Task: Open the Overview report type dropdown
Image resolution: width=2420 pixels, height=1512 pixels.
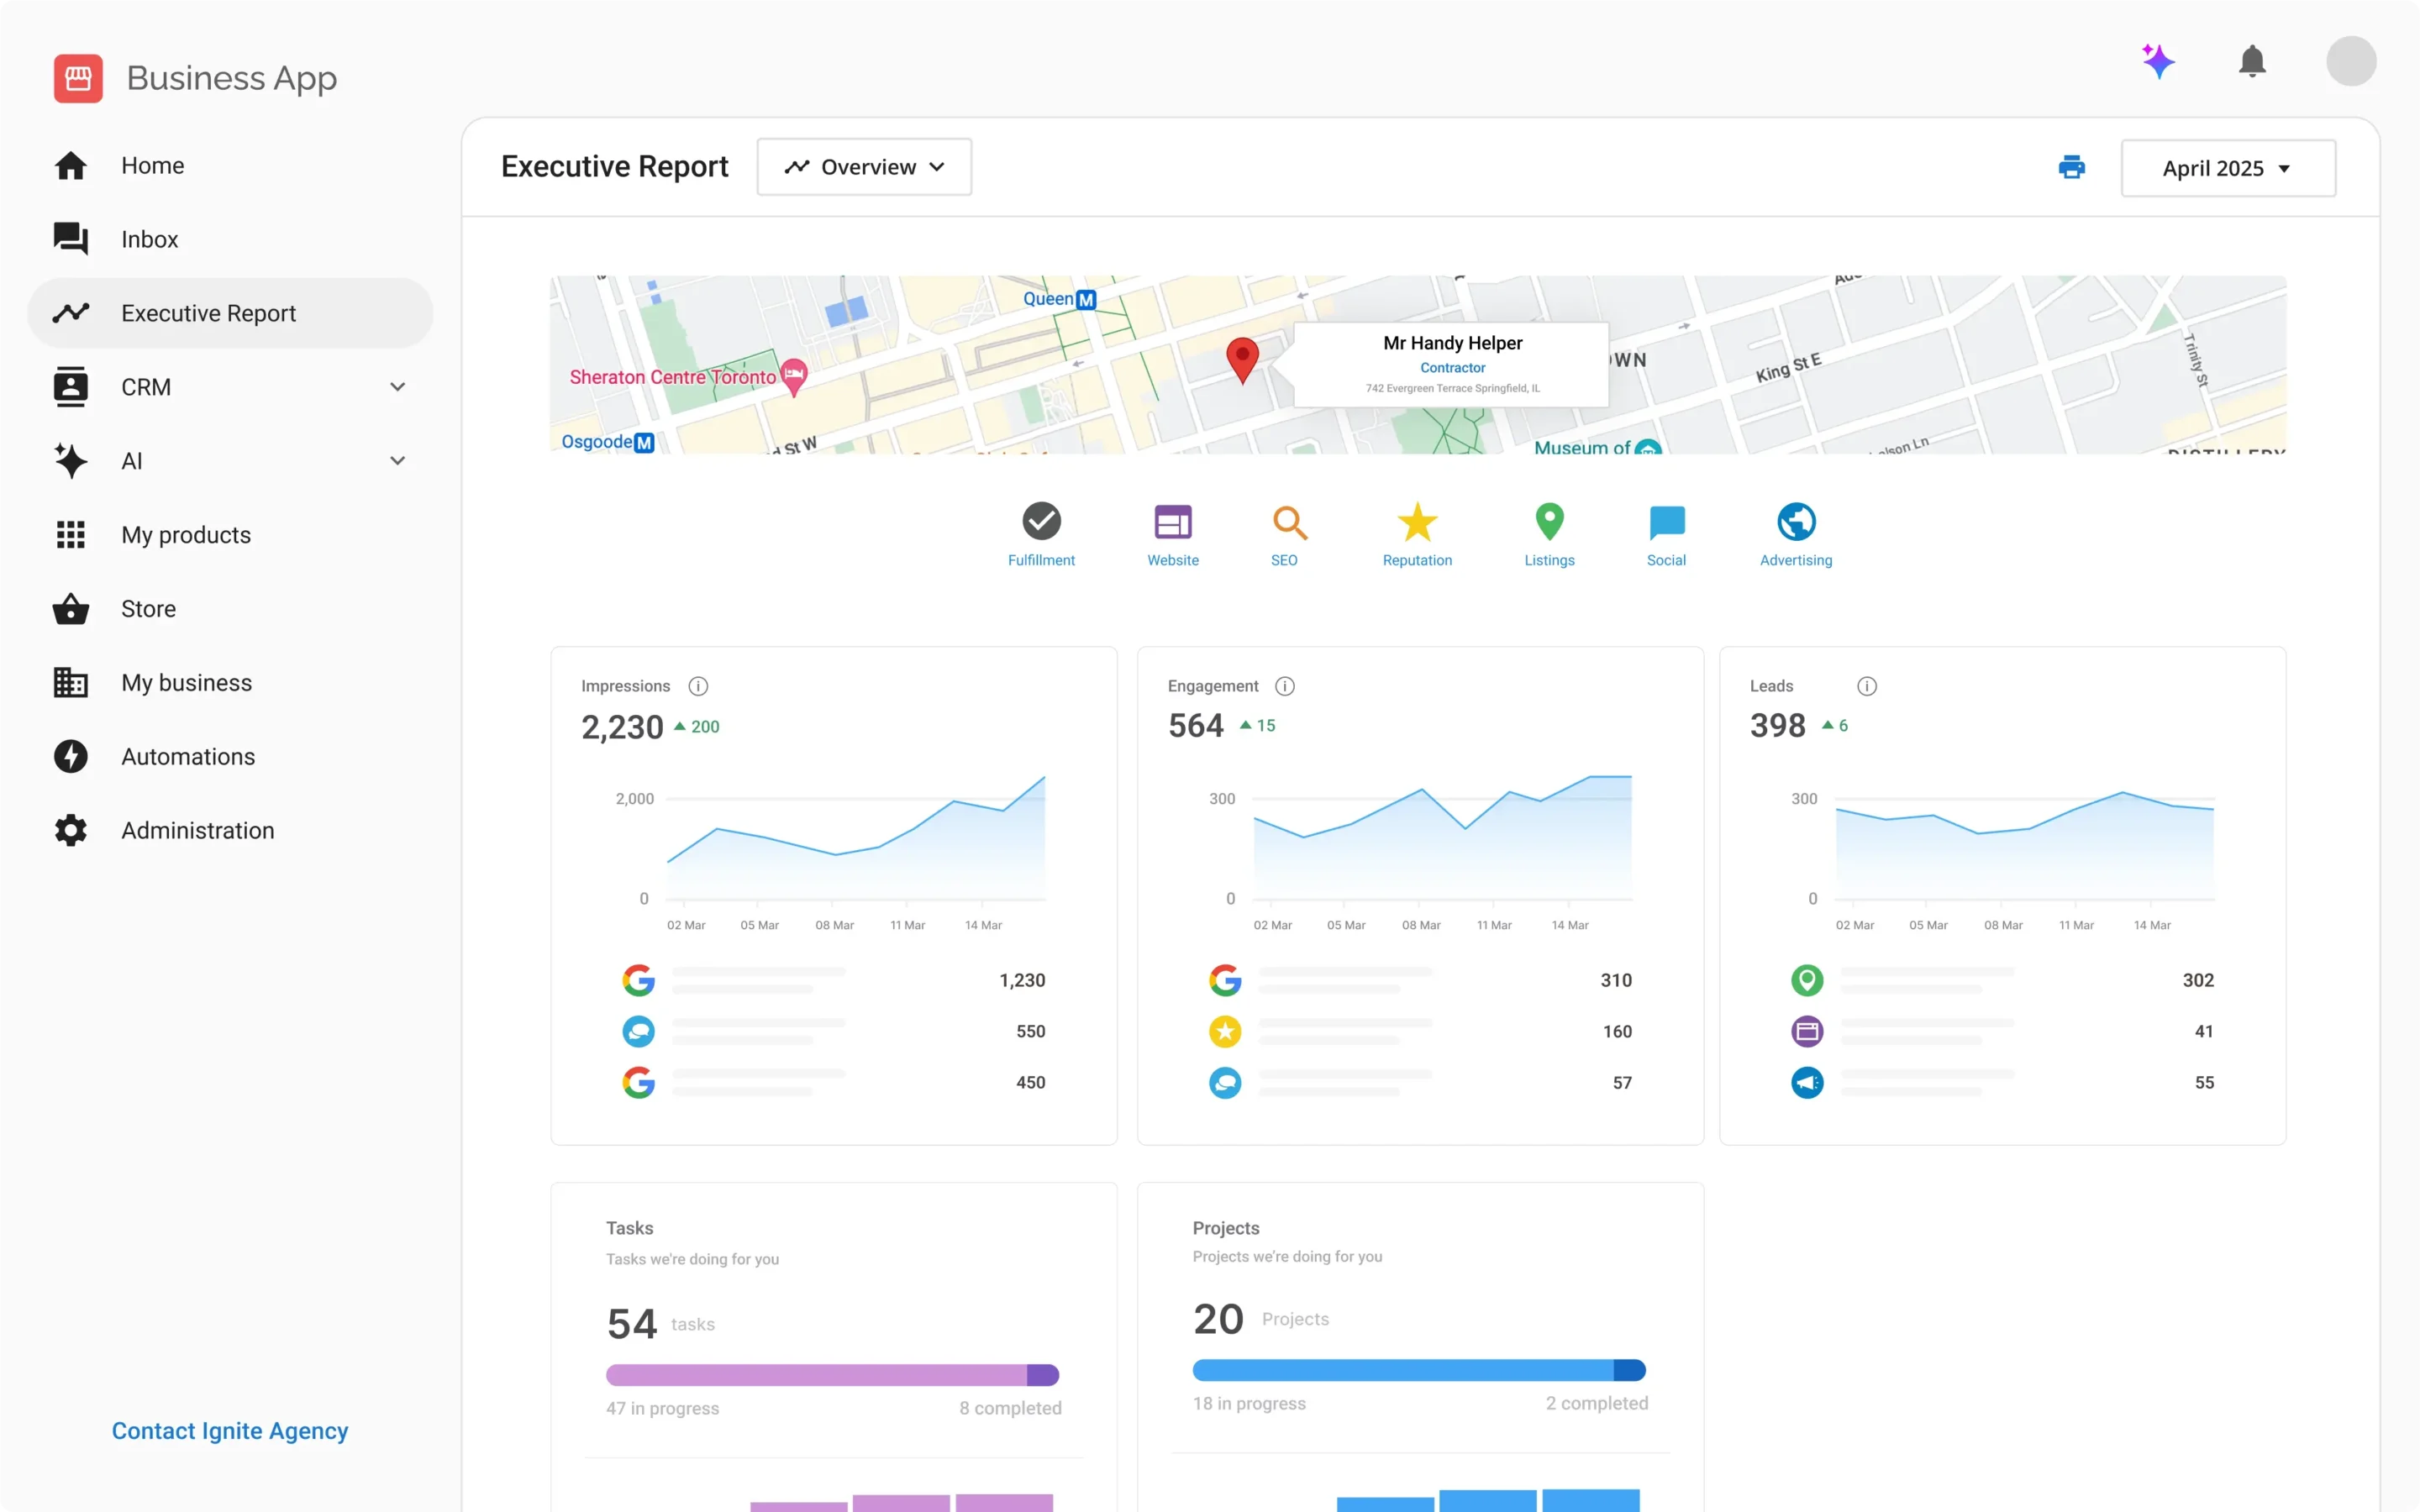Action: 864,166
